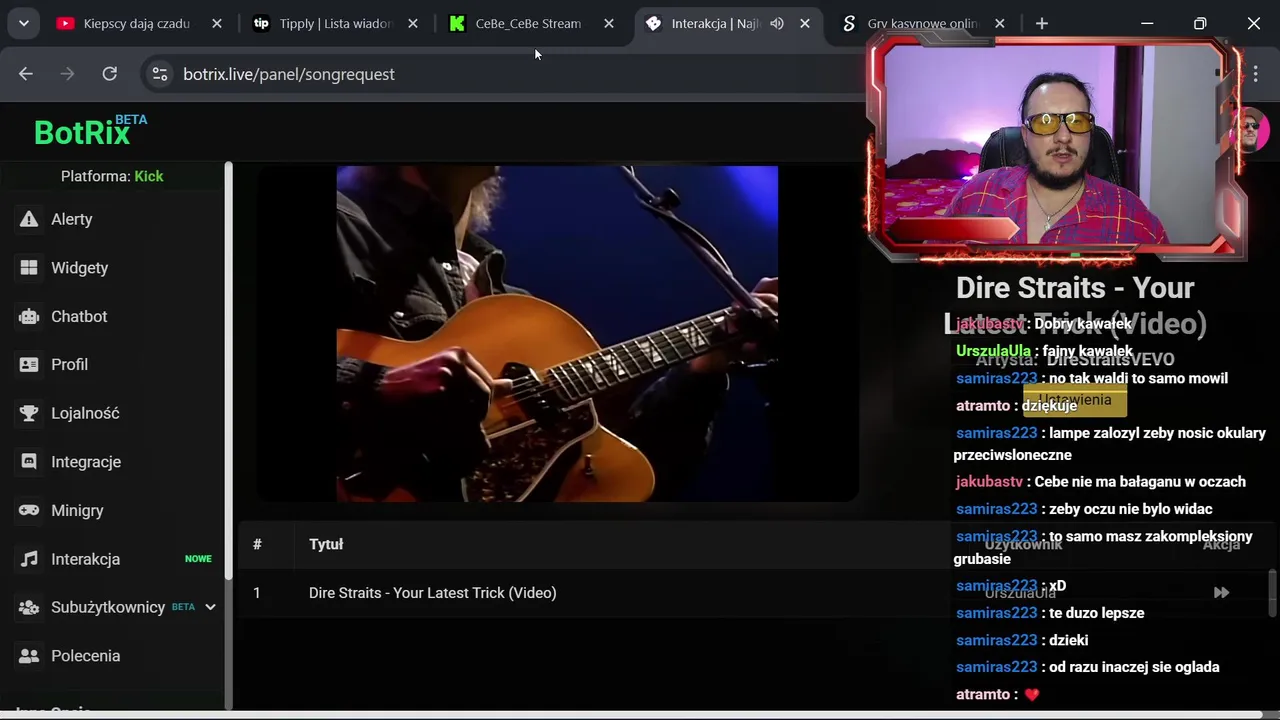Image resolution: width=1280 pixels, height=720 pixels.
Task: Click the Subużytkownicy people icon
Action: [x=30, y=607]
